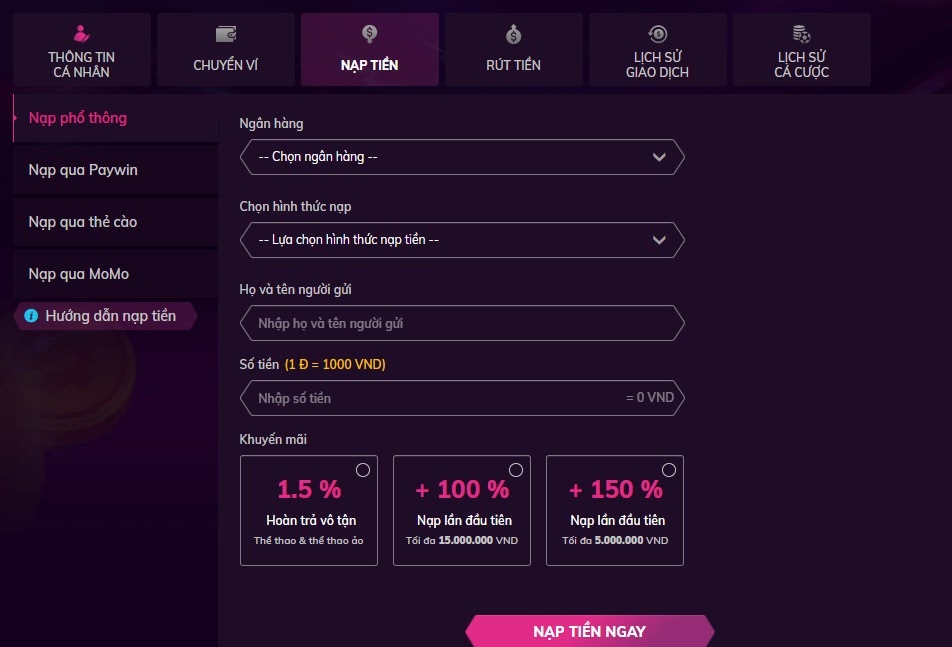This screenshot has height=647, width=952.
Task: Select the +150% first deposit promotion radio
Action: pos(669,470)
